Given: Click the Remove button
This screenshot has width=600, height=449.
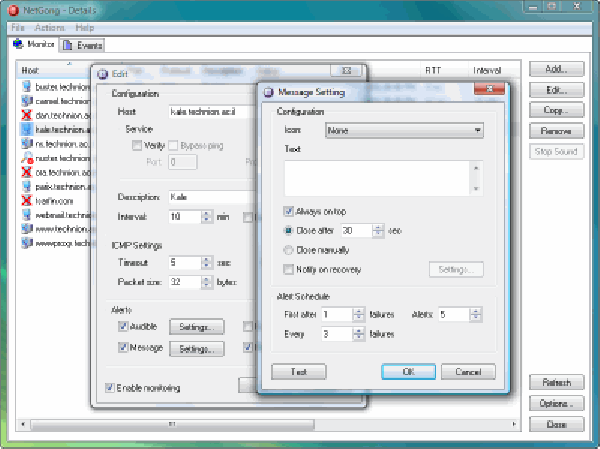Looking at the screenshot, I should (x=556, y=131).
